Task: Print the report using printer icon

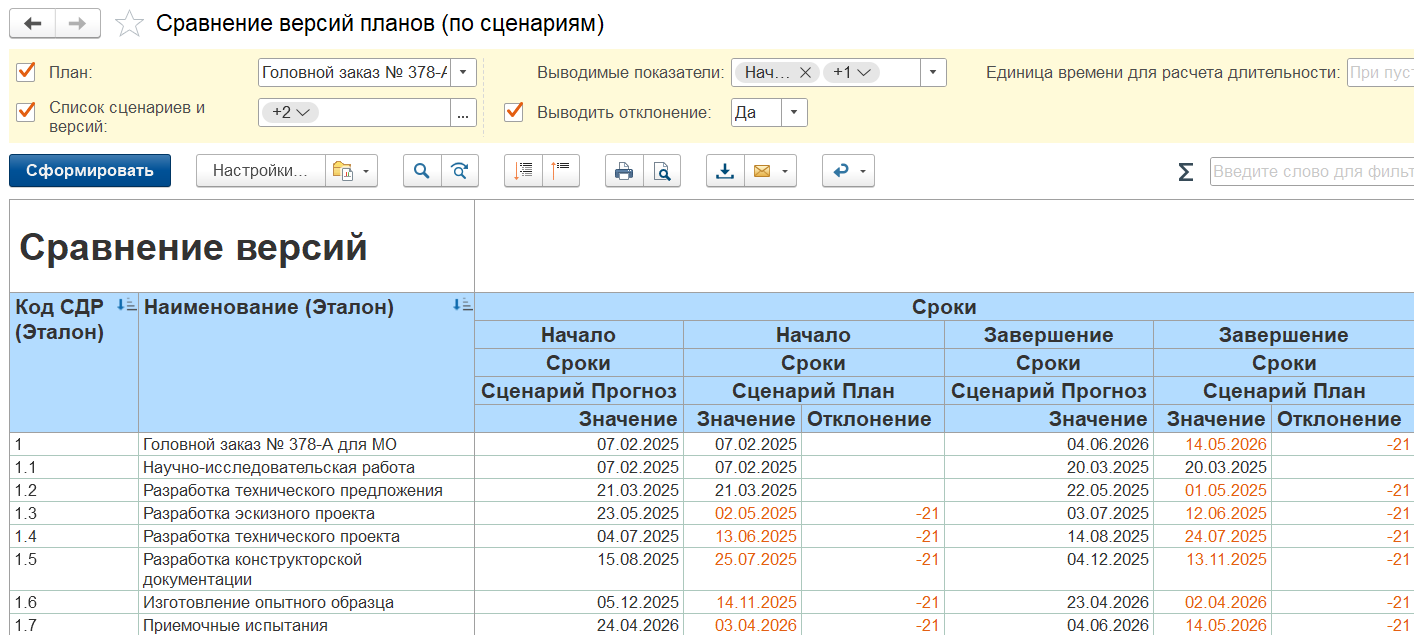Action: click(624, 171)
